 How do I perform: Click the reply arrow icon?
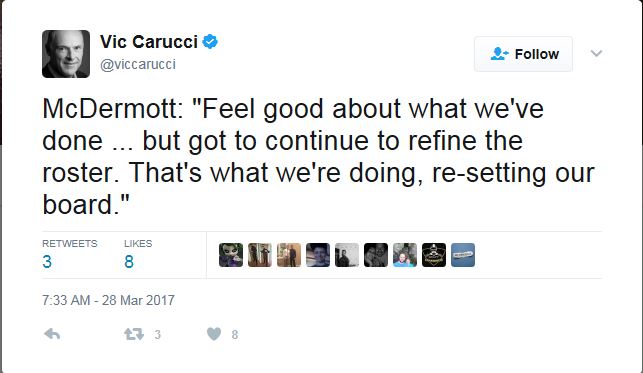coord(52,334)
